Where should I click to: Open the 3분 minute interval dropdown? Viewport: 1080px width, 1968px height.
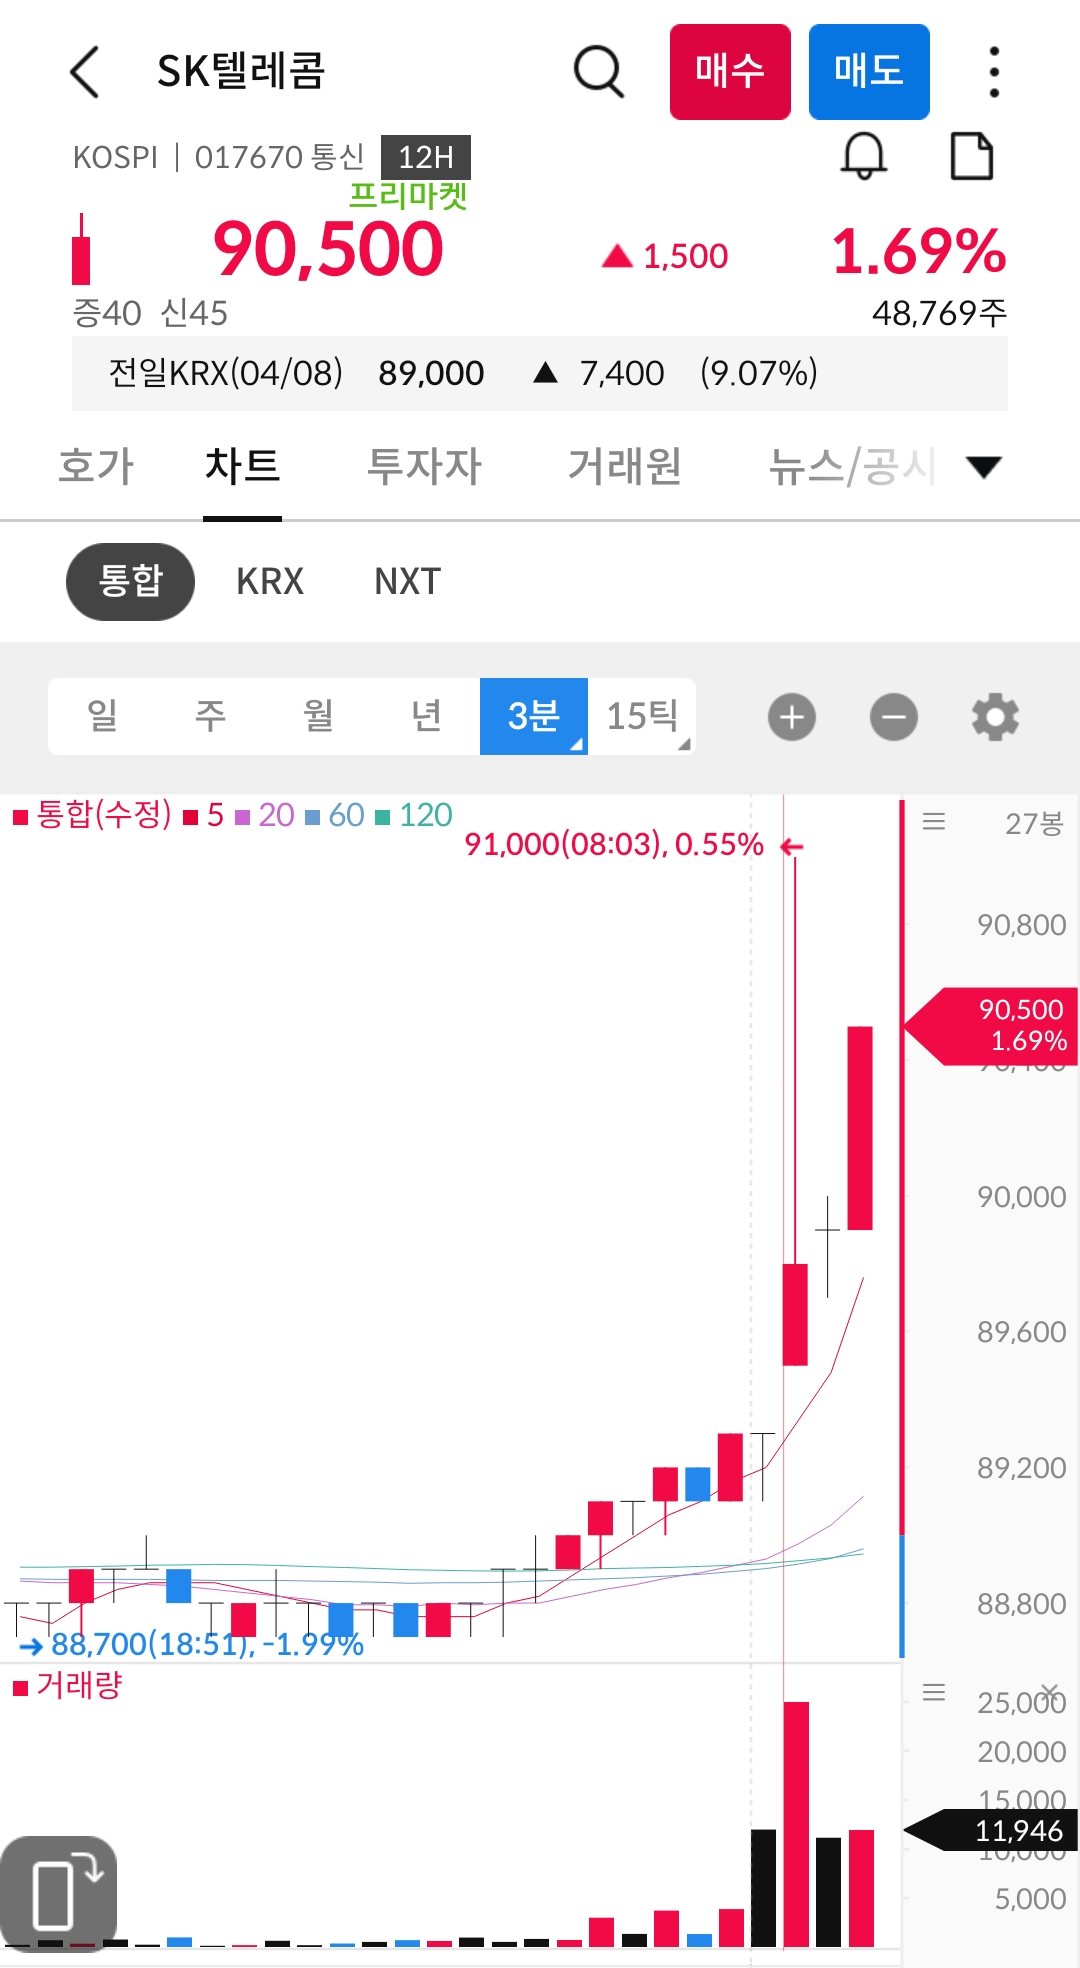point(534,716)
